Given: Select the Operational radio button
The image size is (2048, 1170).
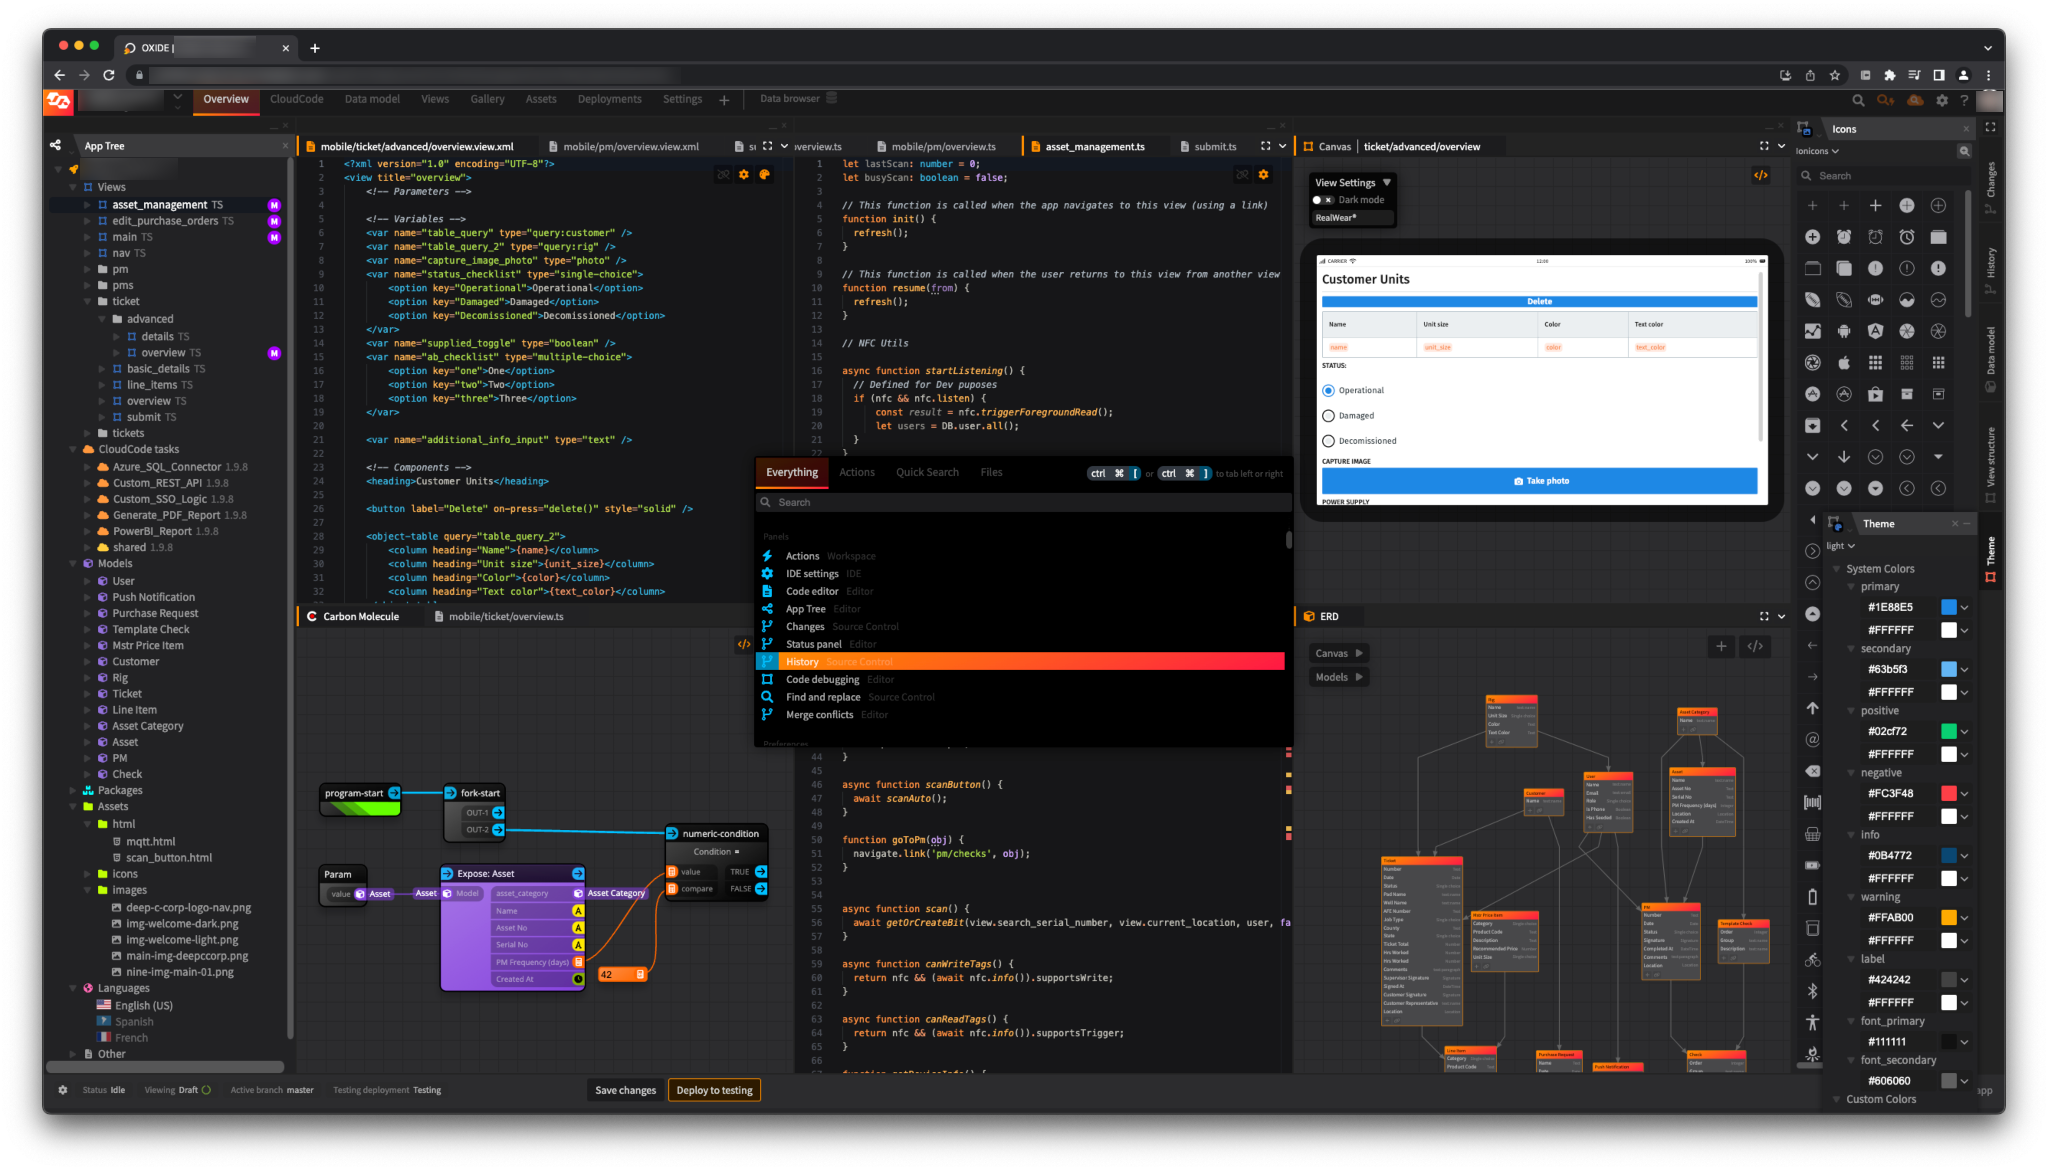Looking at the screenshot, I should [1328, 390].
